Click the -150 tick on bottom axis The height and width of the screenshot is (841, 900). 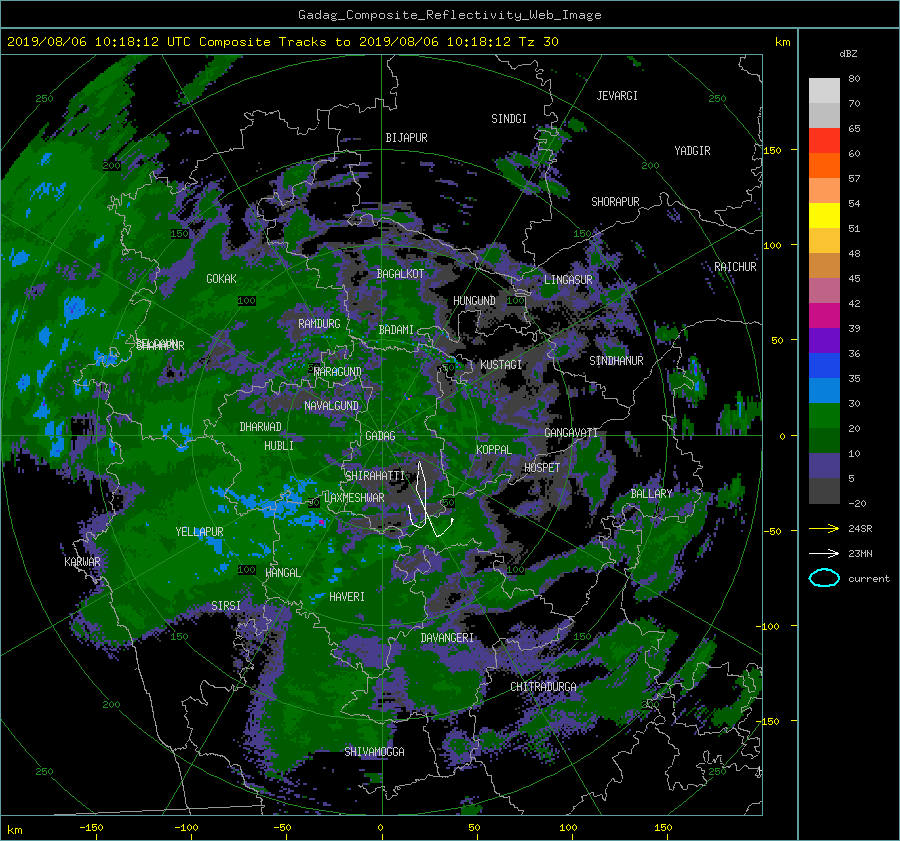coord(91,827)
